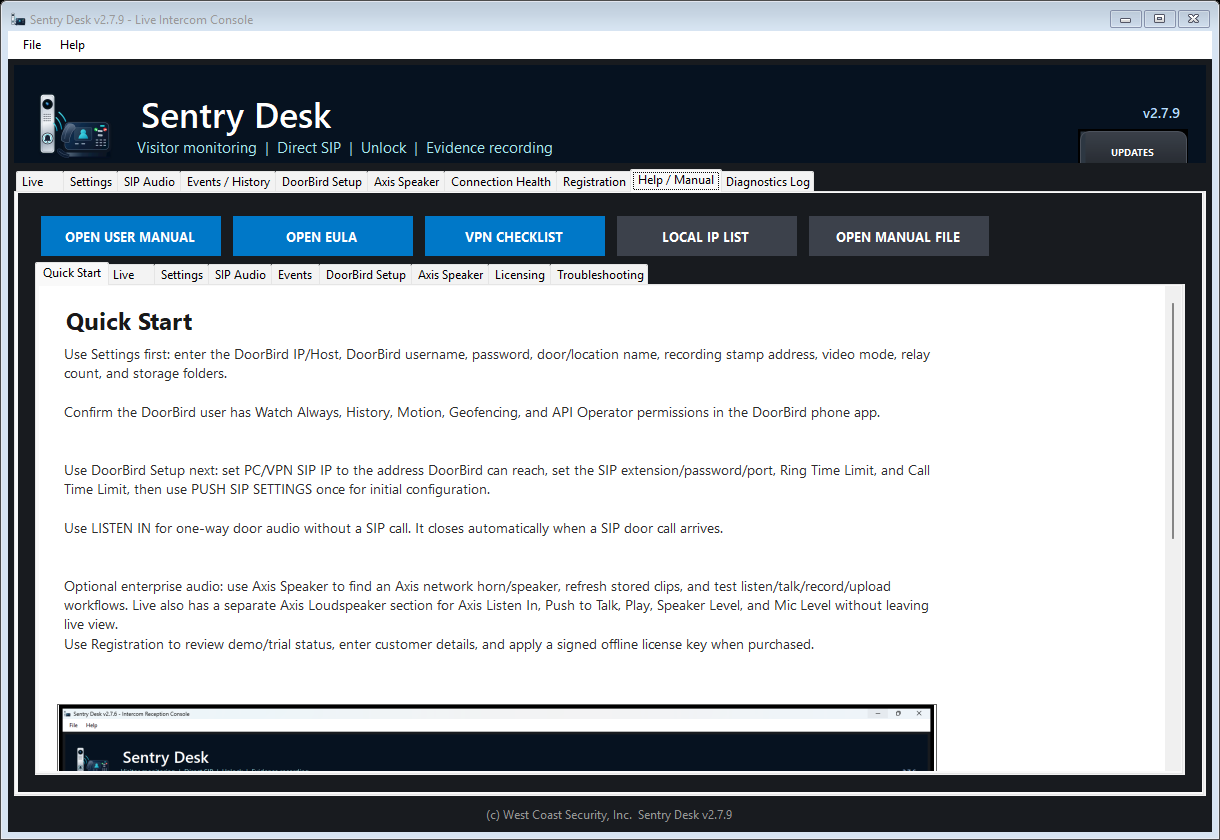Click the Evidence recording tagline text
Image resolution: width=1220 pixels, height=840 pixels.
point(489,148)
